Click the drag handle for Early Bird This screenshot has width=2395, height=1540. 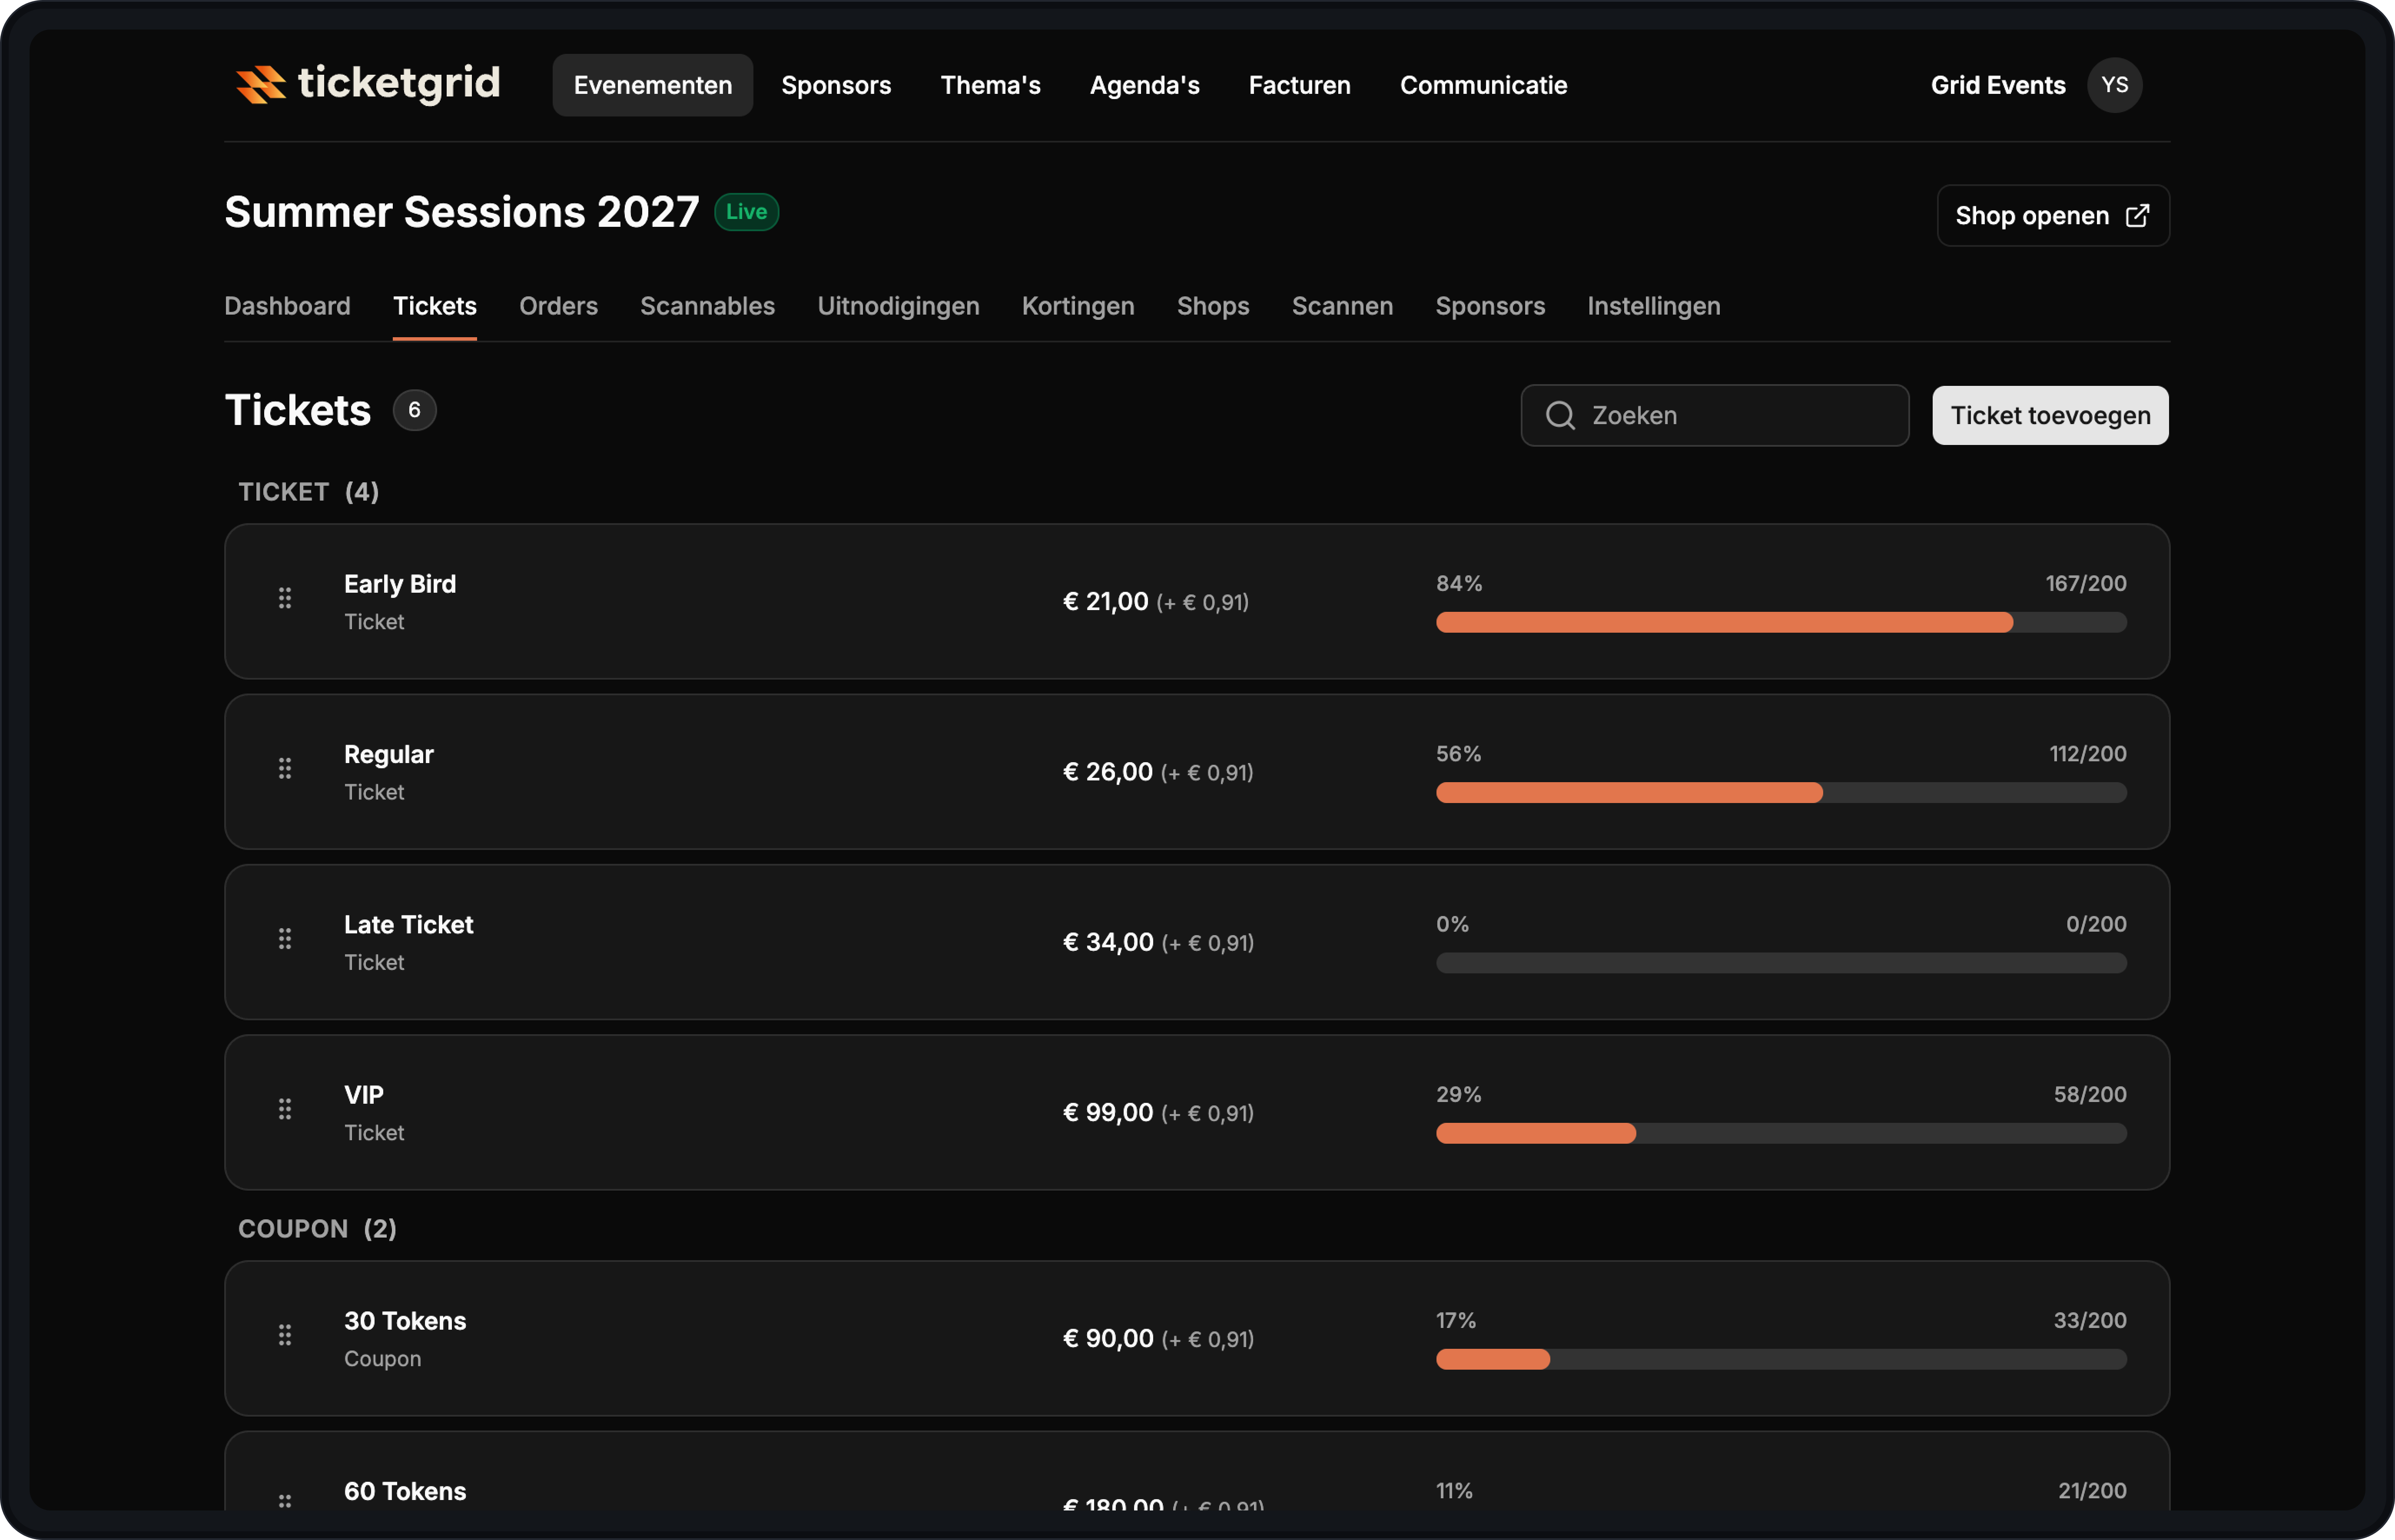[285, 598]
